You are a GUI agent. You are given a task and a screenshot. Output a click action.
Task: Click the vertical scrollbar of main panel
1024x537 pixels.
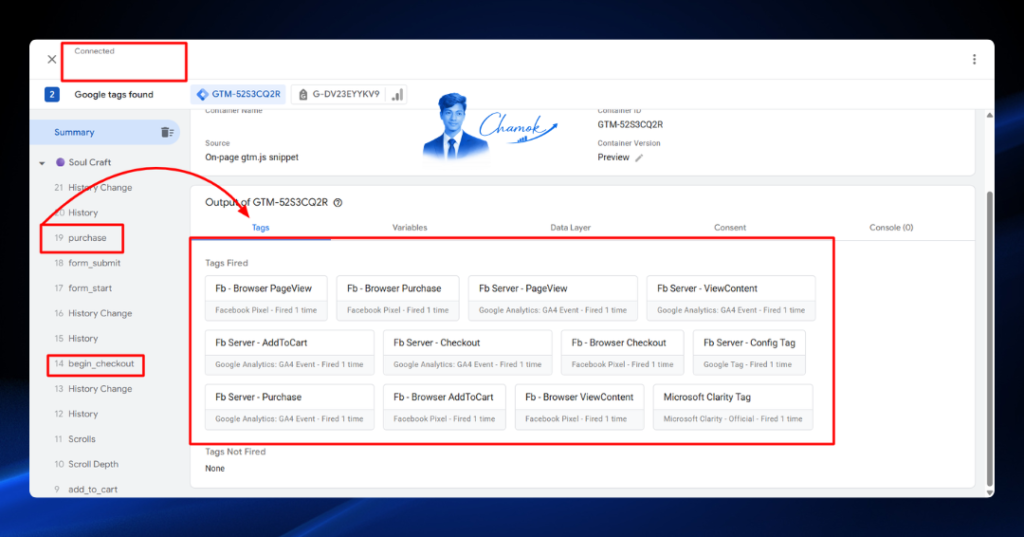pos(989,338)
